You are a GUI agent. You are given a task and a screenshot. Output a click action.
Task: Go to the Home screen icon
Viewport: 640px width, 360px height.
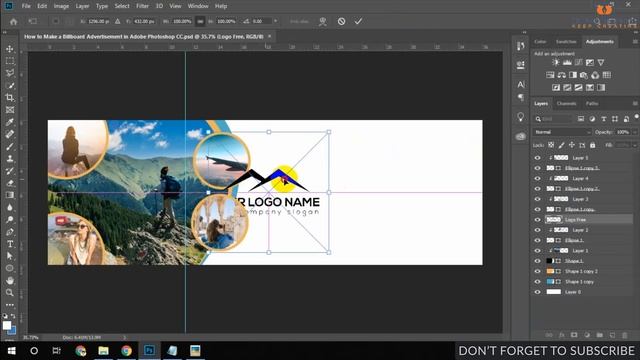pos(13,21)
